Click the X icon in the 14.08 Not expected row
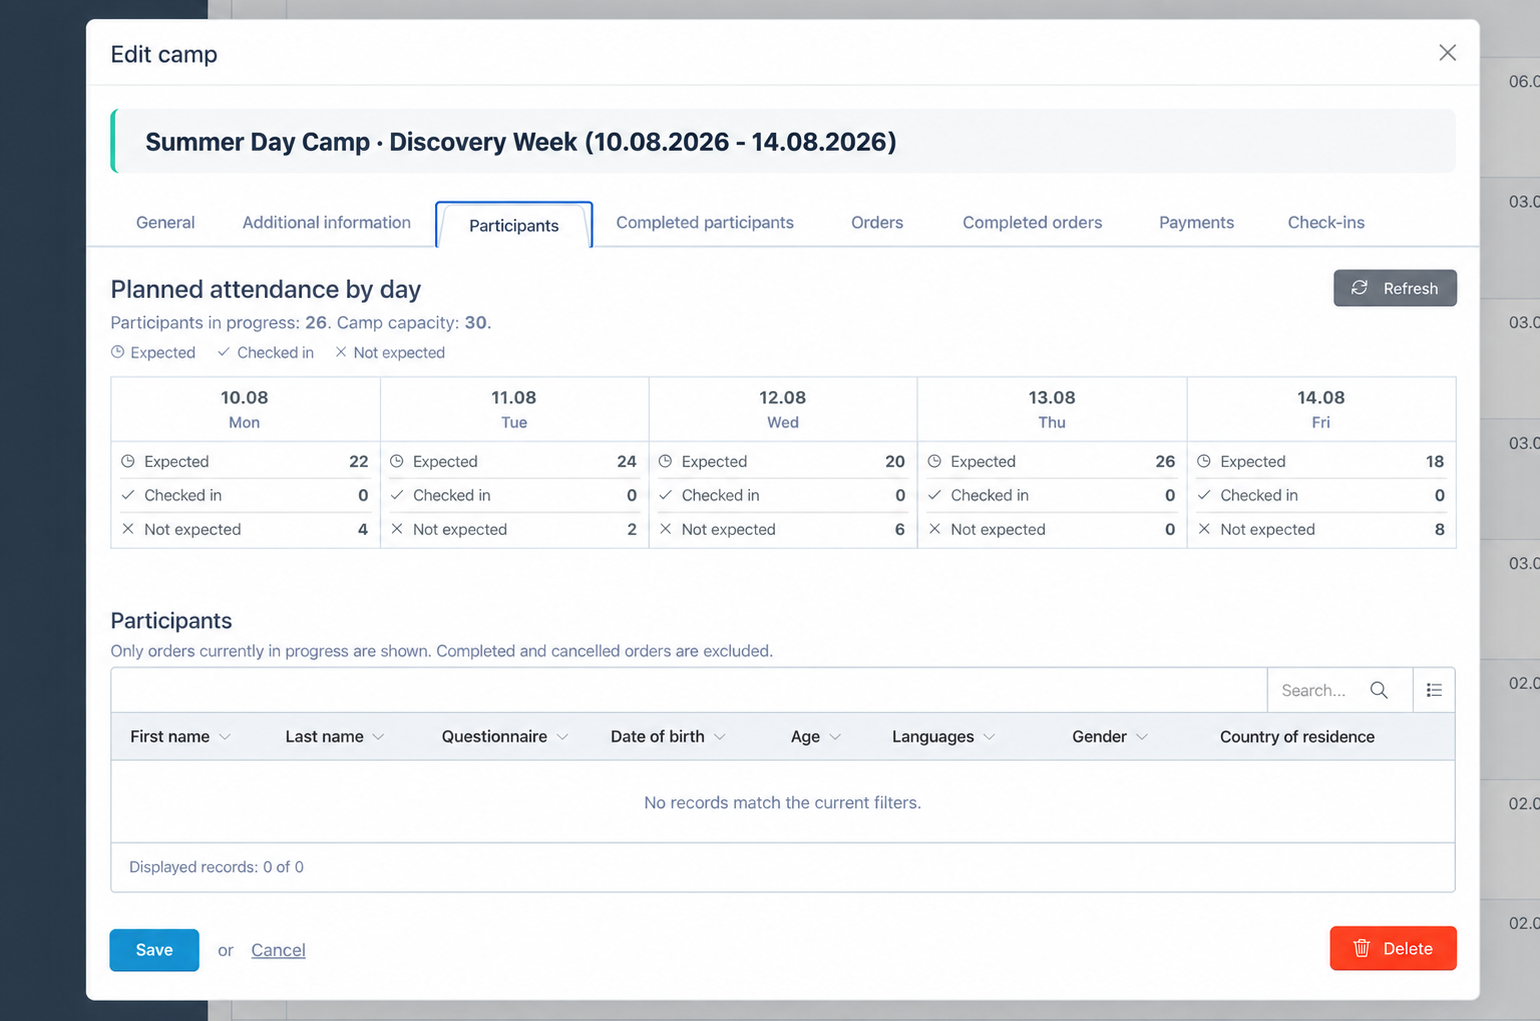 pos(1204,529)
